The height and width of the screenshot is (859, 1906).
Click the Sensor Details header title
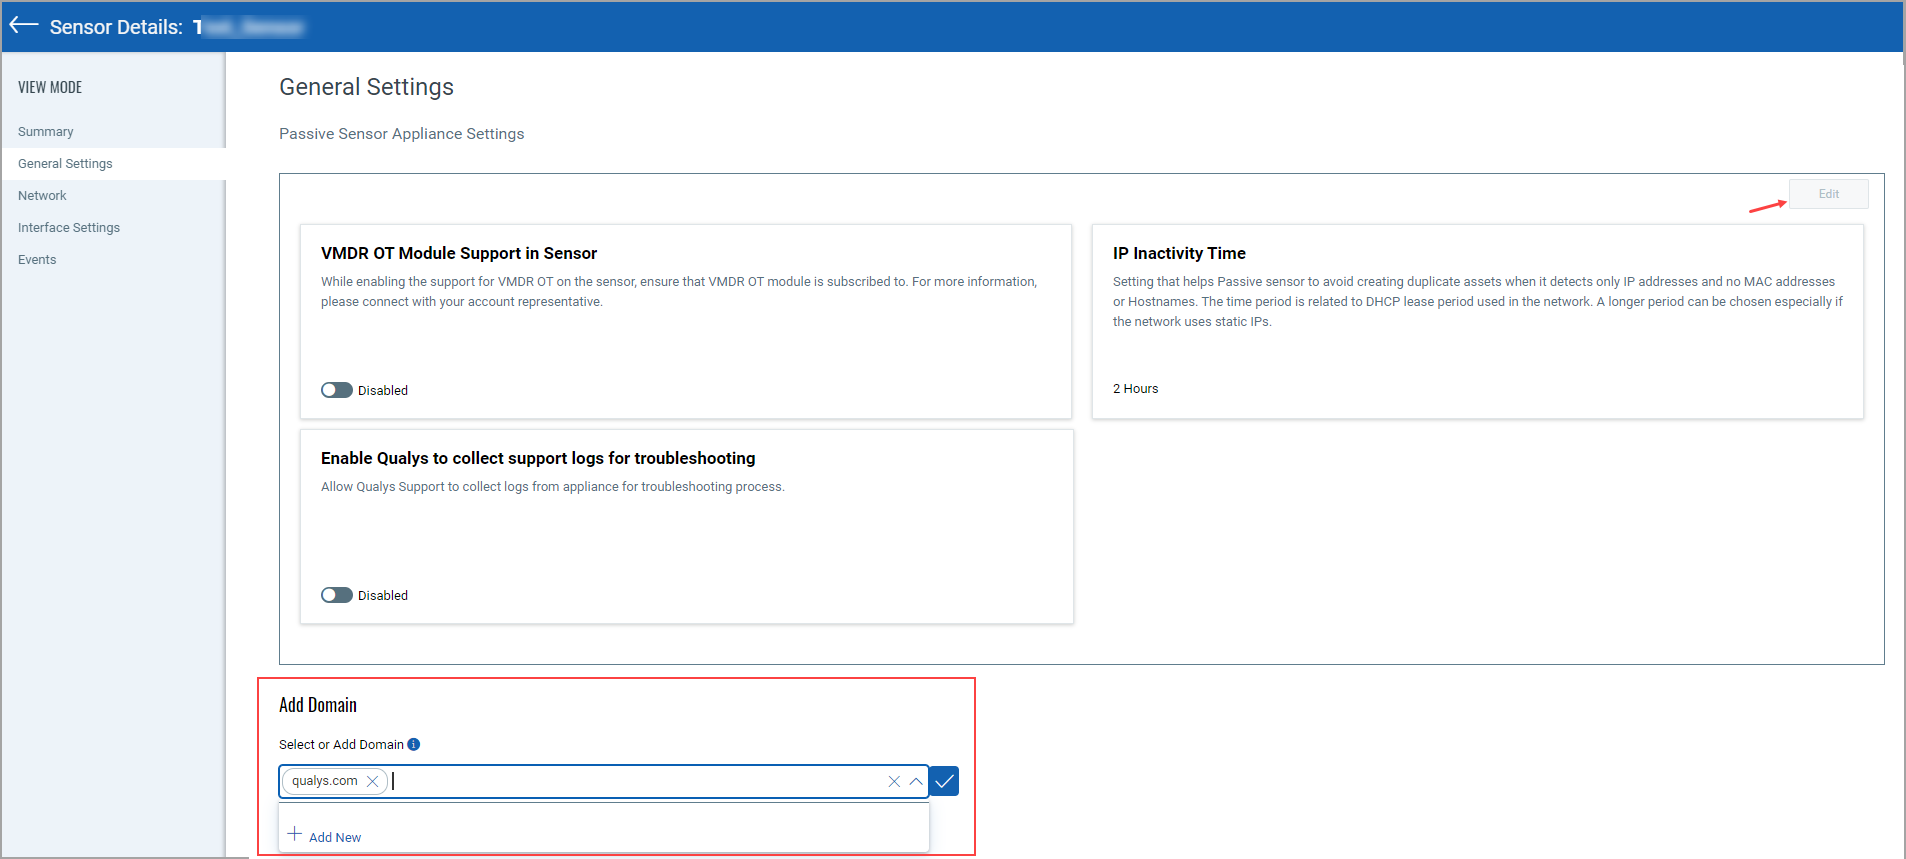point(116,27)
